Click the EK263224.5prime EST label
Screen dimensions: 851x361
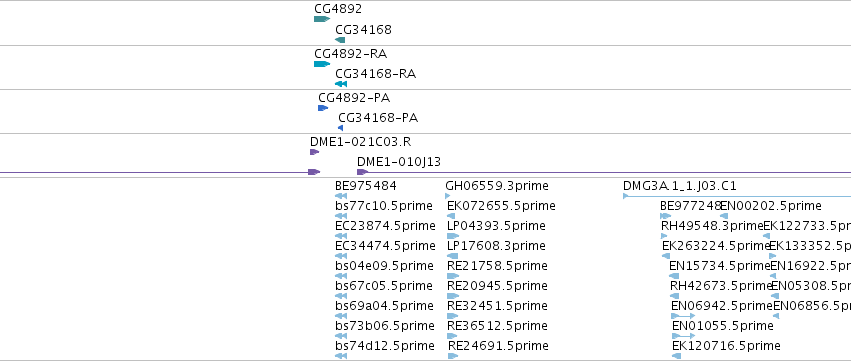tap(716, 246)
